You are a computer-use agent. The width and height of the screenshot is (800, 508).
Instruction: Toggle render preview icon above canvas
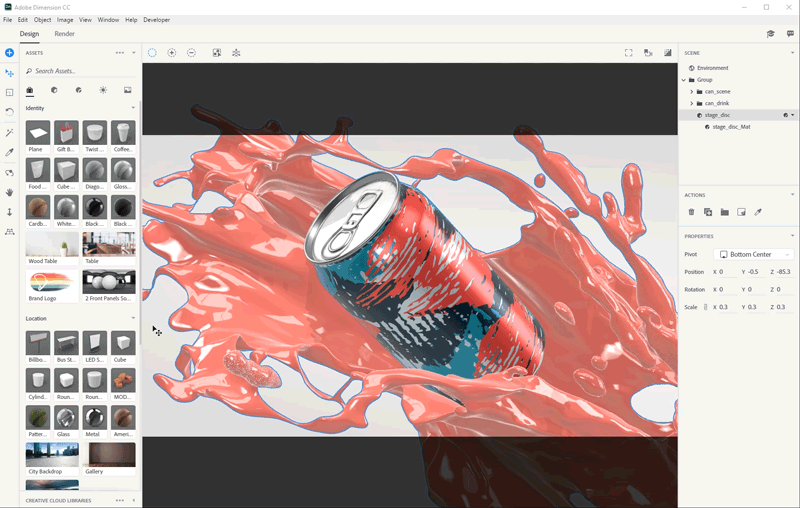(x=668, y=53)
